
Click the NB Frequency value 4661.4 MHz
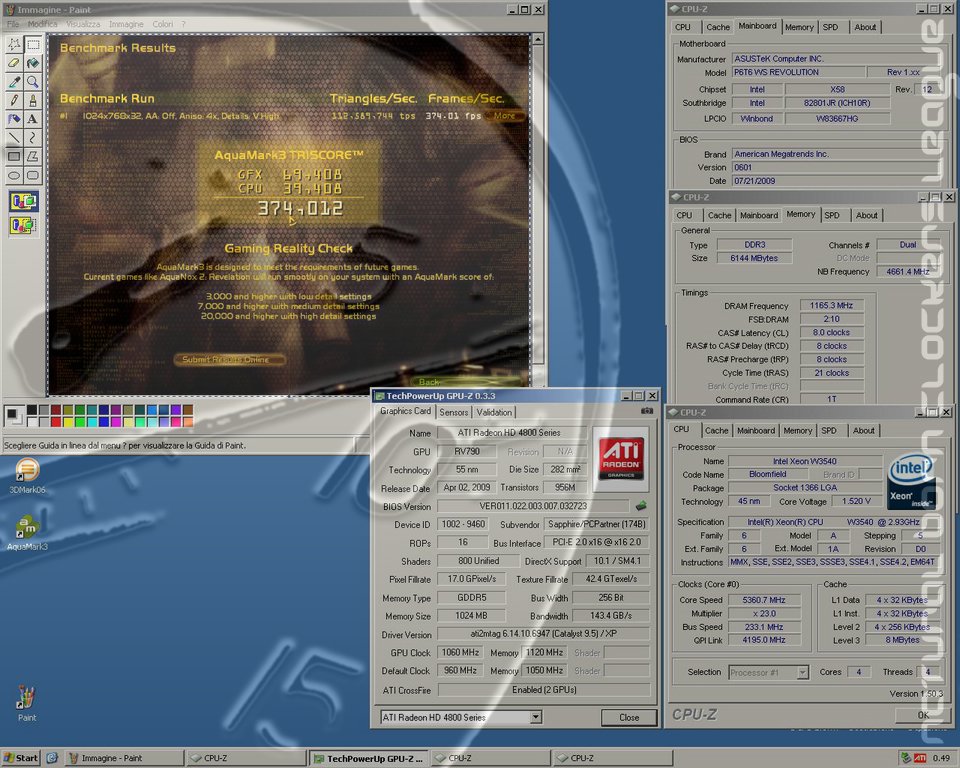907,271
